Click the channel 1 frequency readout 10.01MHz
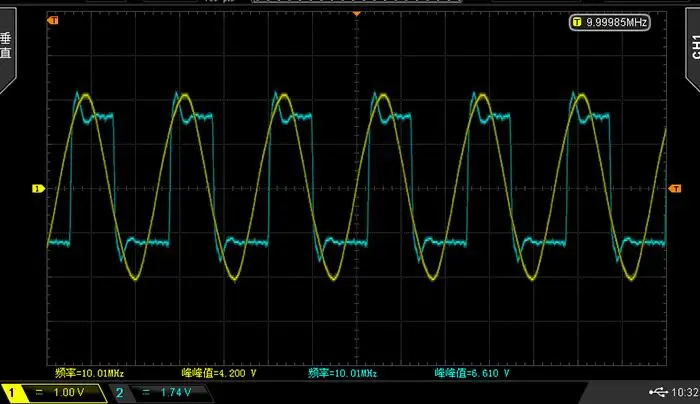Image resolution: width=700 pixels, height=404 pixels. pos(89,373)
